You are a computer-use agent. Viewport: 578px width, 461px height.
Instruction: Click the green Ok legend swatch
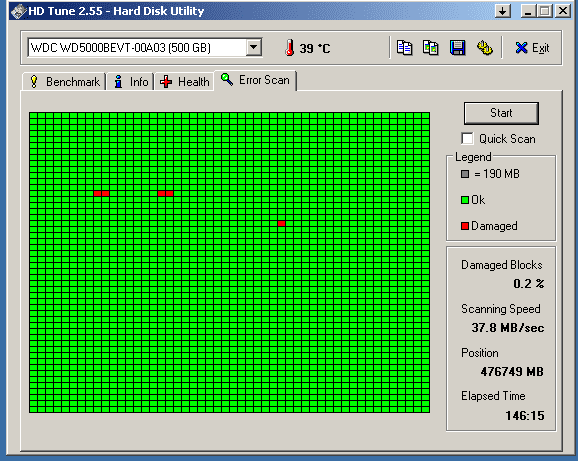[465, 200]
